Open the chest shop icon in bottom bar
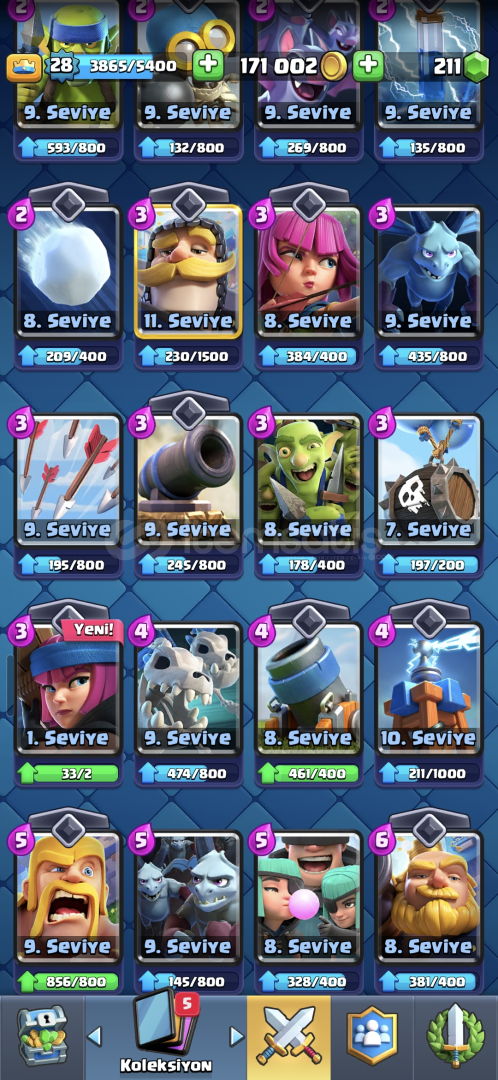This screenshot has width=498, height=1080. coord(42,1037)
